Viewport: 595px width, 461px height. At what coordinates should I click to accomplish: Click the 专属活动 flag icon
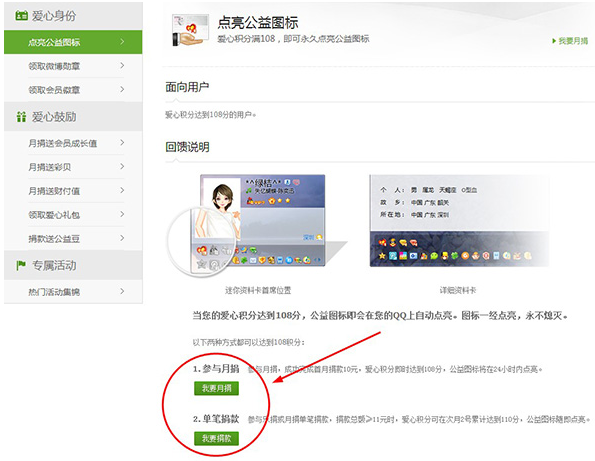[21, 265]
